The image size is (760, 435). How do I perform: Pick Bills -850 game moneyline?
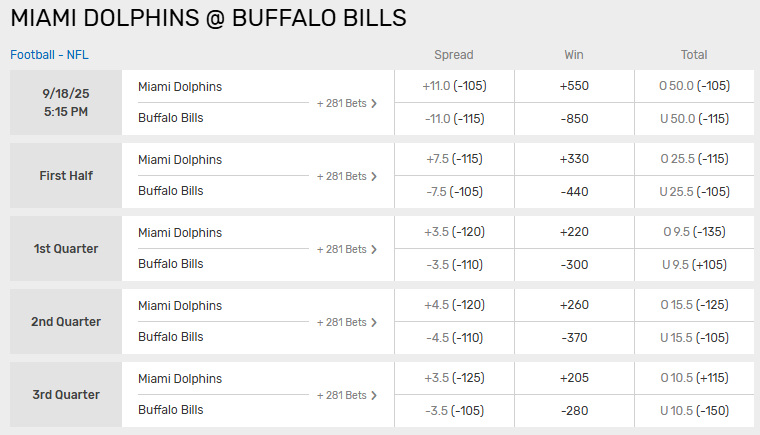click(x=574, y=118)
